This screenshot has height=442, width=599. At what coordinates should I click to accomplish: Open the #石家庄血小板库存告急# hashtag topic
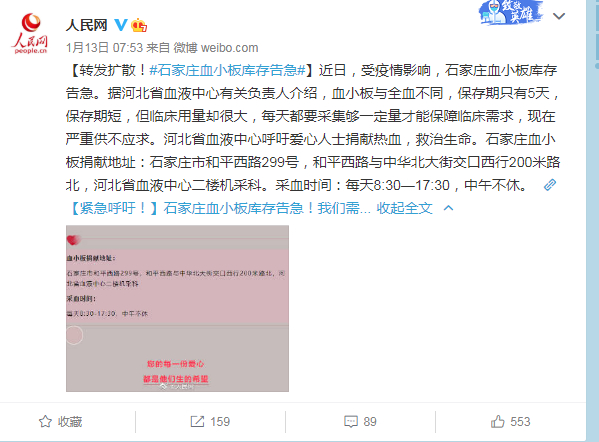(227, 70)
